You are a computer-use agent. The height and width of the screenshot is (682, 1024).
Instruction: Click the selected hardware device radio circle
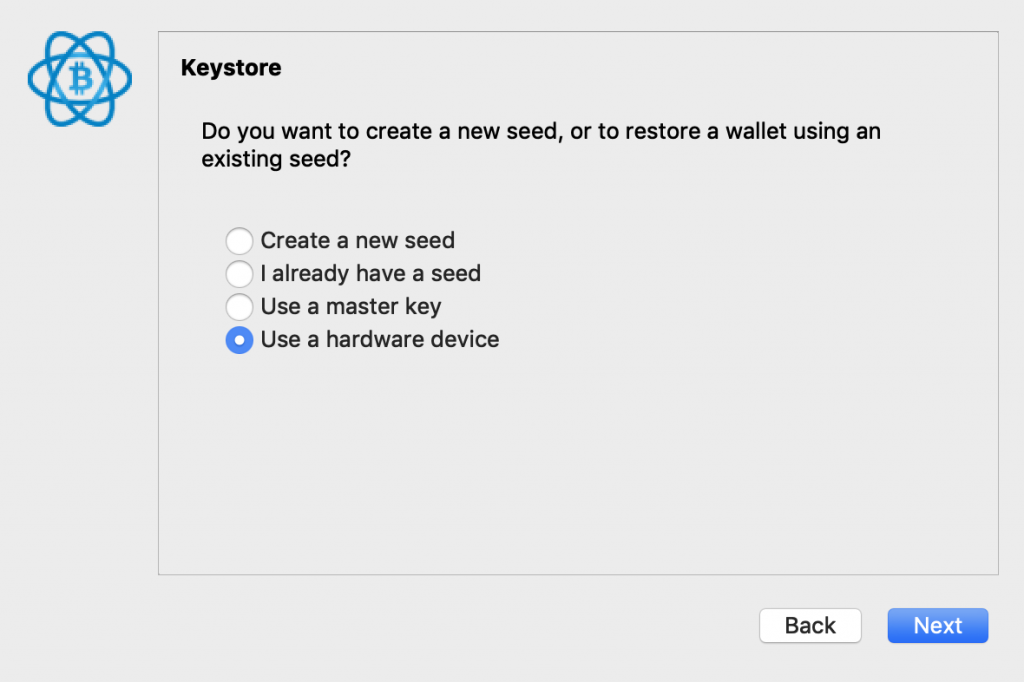click(x=239, y=340)
